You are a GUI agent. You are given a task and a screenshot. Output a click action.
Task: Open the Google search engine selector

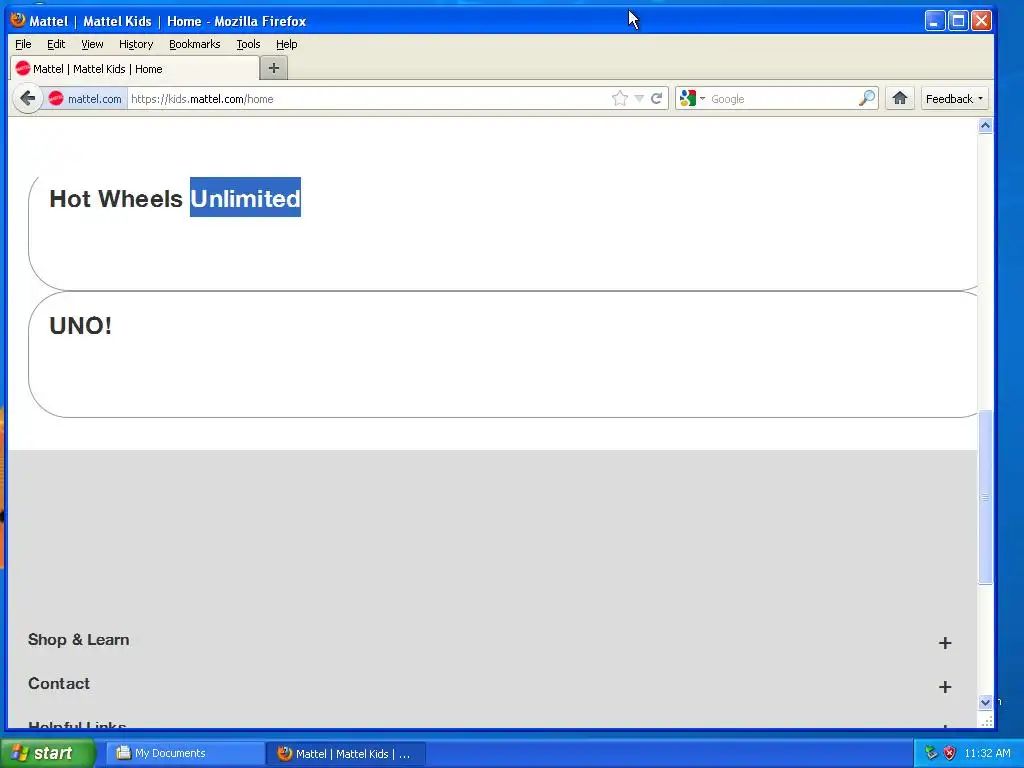[692, 99]
